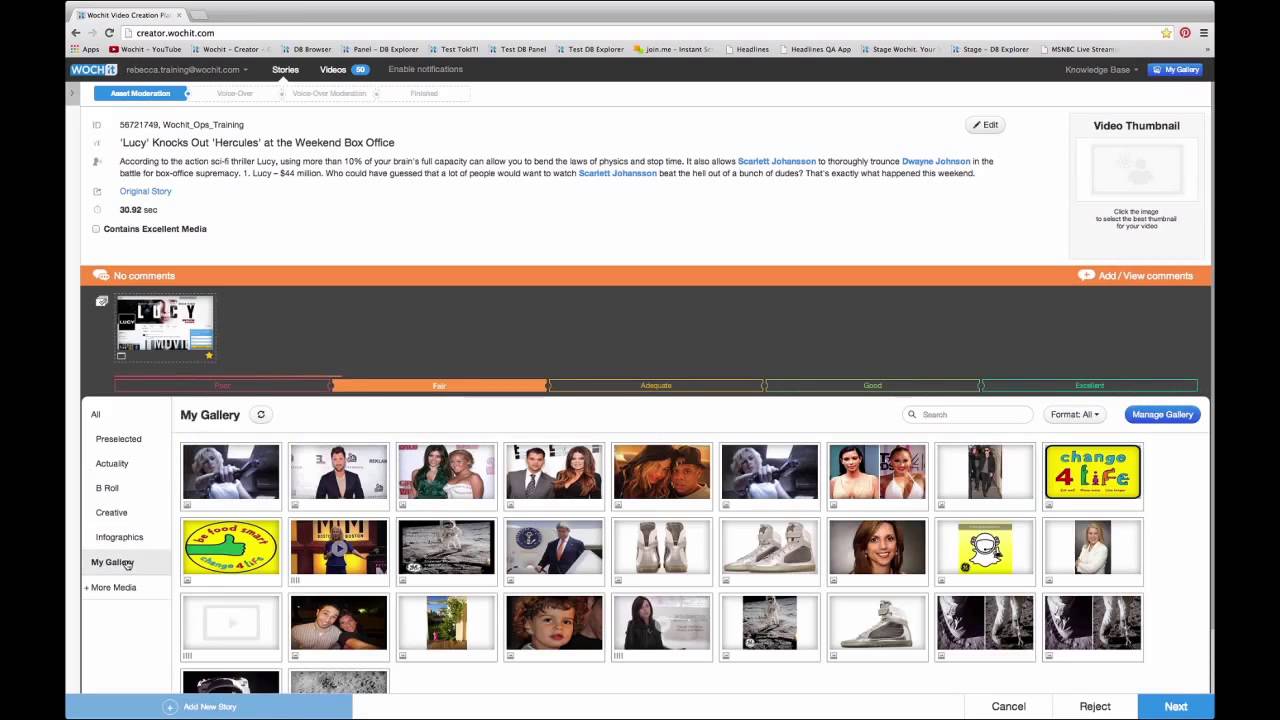Select the video thumbnail placeholder image

pyautogui.click(x=1136, y=171)
